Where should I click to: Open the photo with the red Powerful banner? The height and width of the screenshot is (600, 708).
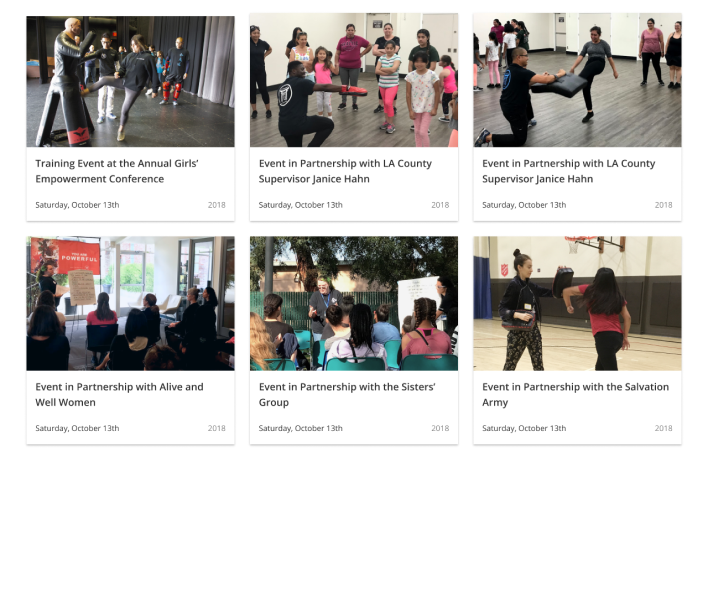(x=130, y=303)
